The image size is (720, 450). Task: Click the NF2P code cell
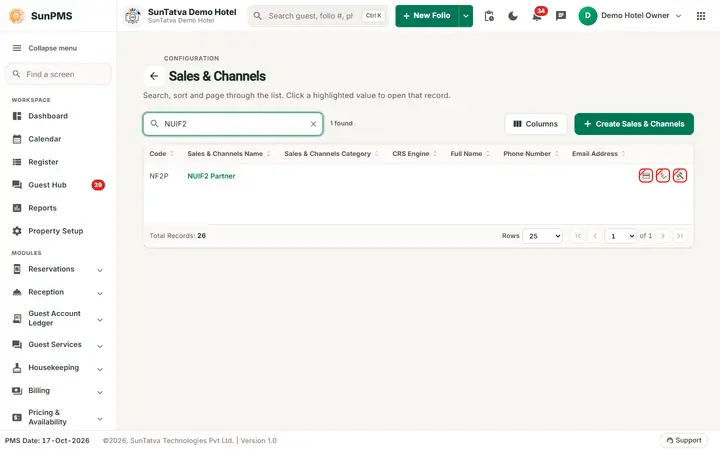pos(159,176)
